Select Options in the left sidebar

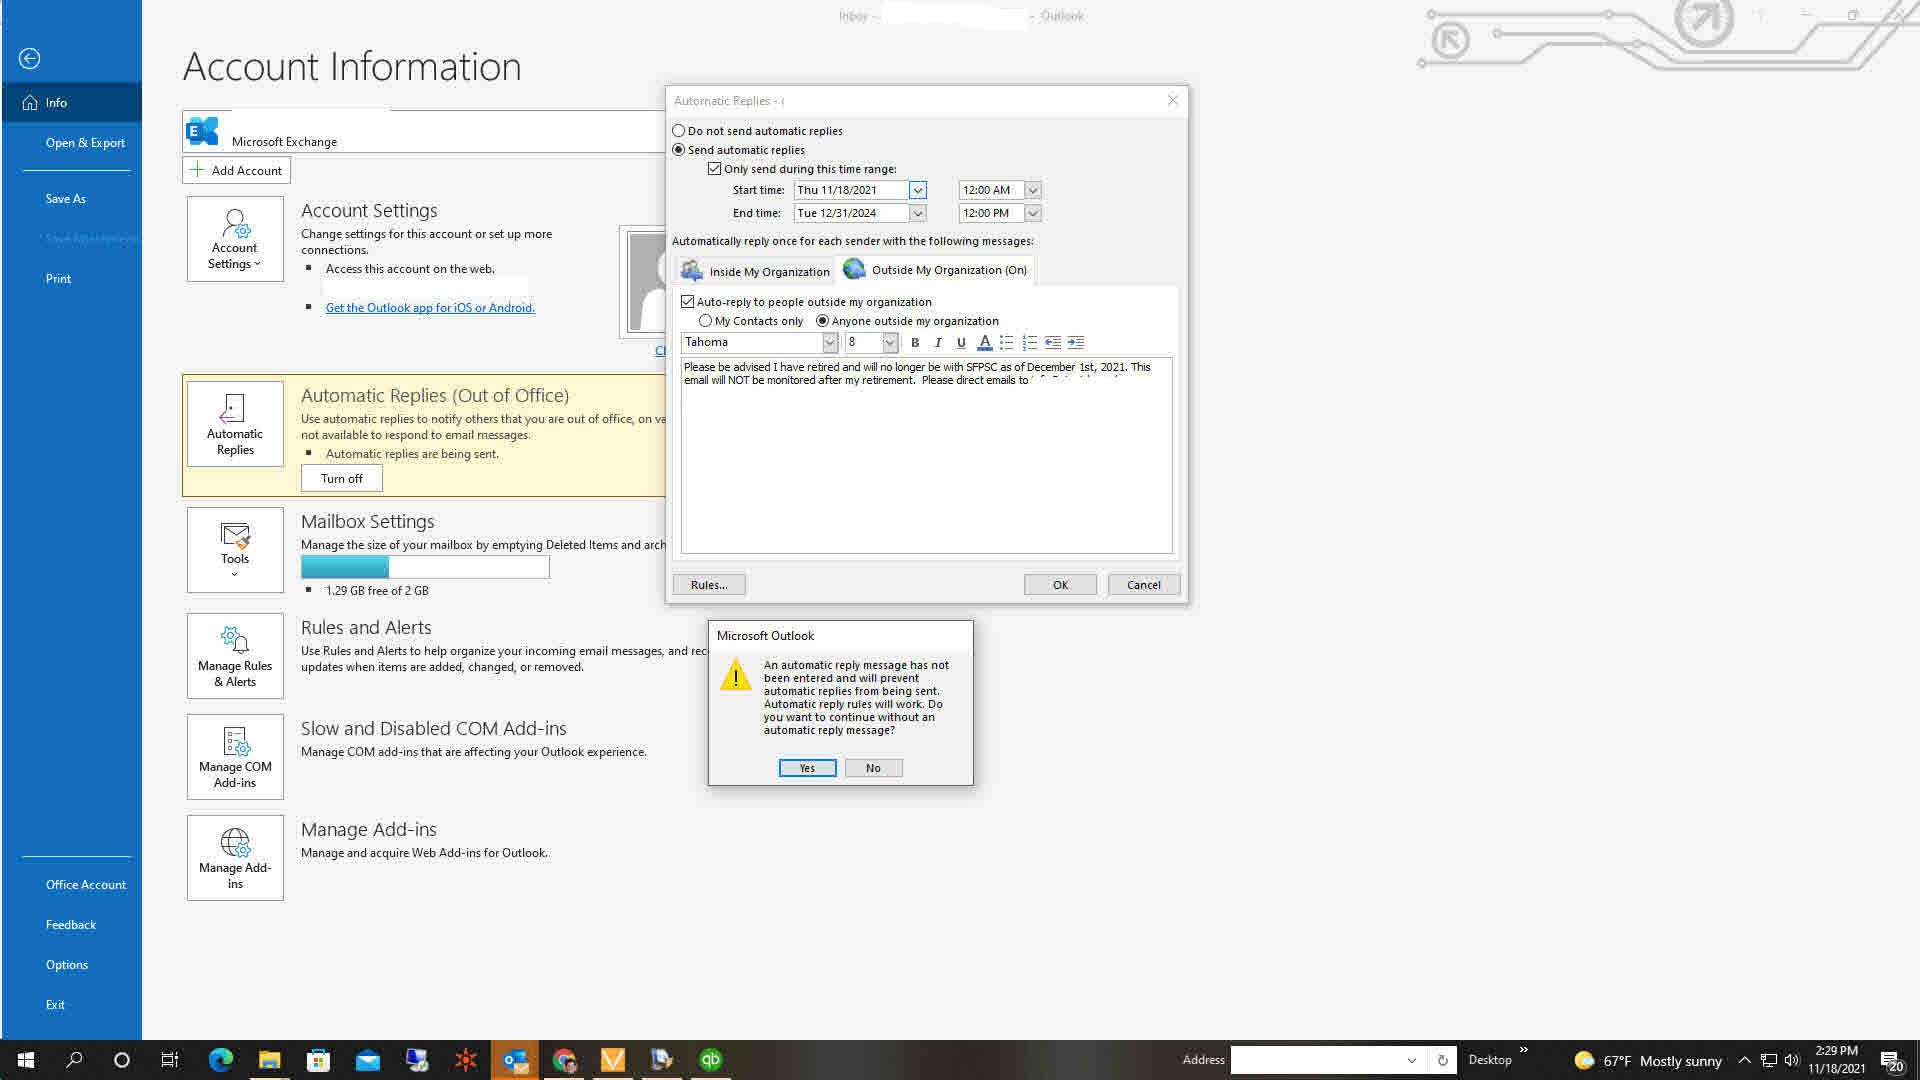67,964
